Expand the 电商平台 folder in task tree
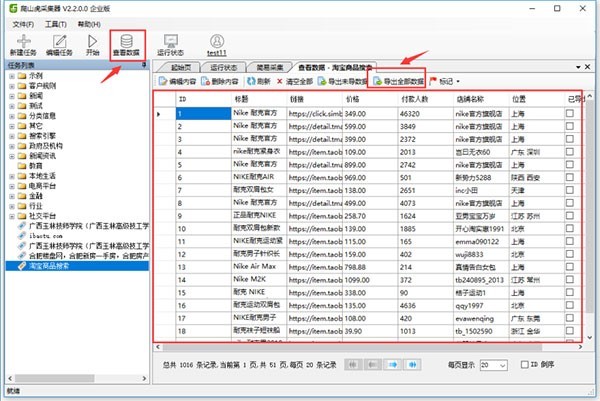Image resolution: width=600 pixels, height=401 pixels. click(x=12, y=186)
